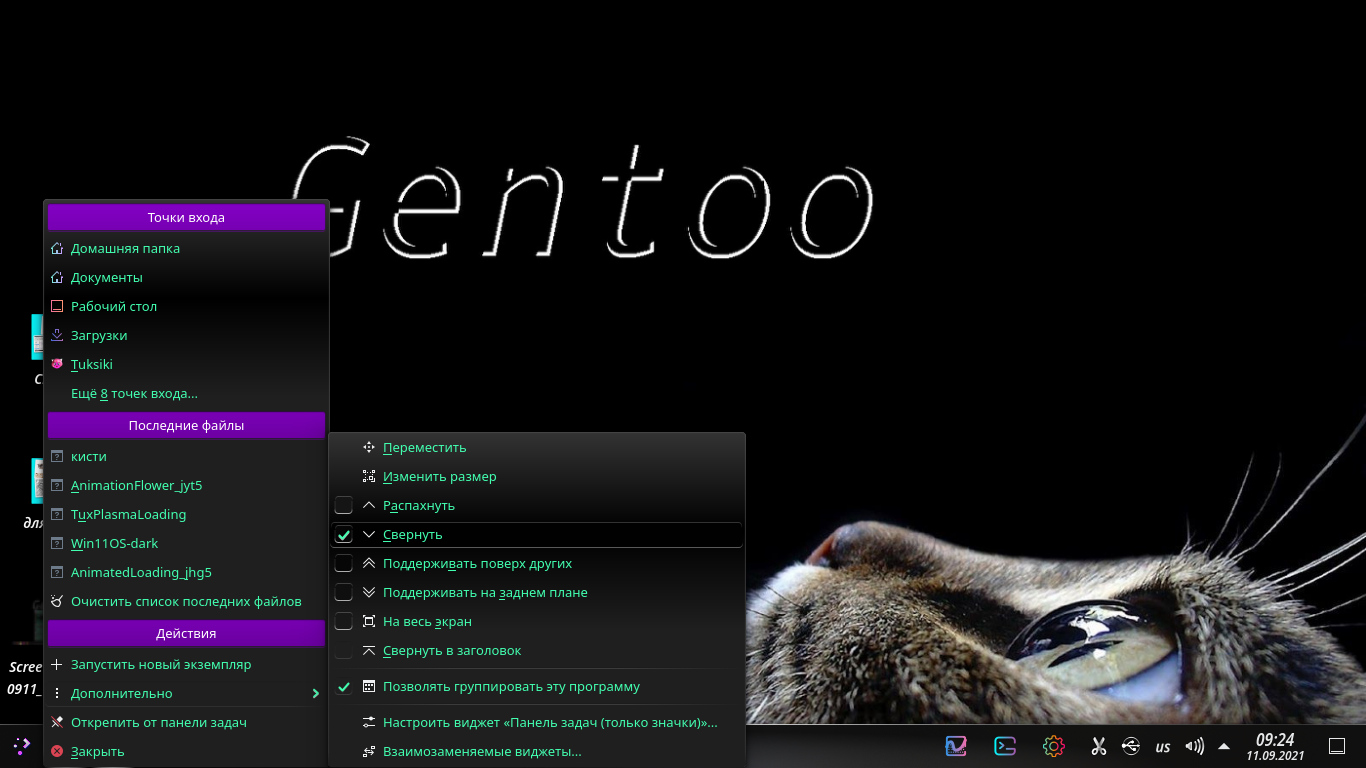Choose Переместить in the submenu
Viewport: 1366px width, 768px height.
click(x=537, y=447)
